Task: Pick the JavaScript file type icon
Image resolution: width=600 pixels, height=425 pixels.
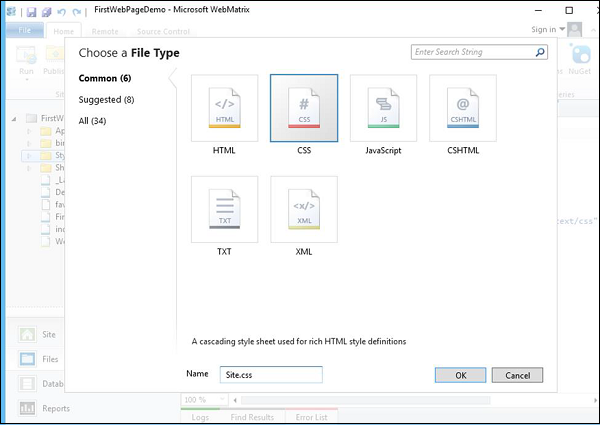Action: 383,108
